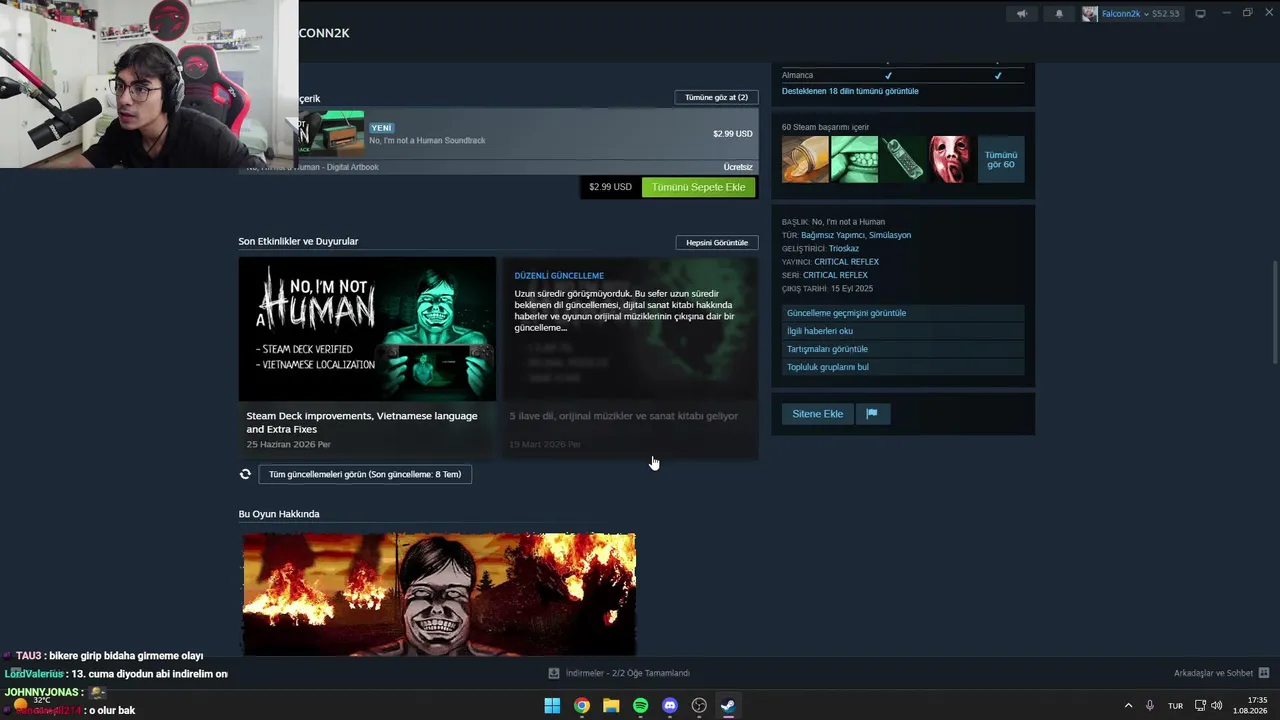Click the Steam taskbar icon
The height and width of the screenshot is (720, 1280).
click(729, 706)
